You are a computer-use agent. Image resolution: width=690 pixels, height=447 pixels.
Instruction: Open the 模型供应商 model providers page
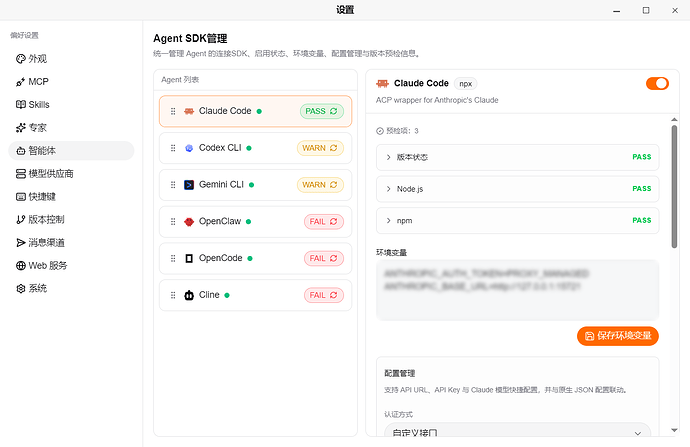pyautogui.click(x=71, y=174)
